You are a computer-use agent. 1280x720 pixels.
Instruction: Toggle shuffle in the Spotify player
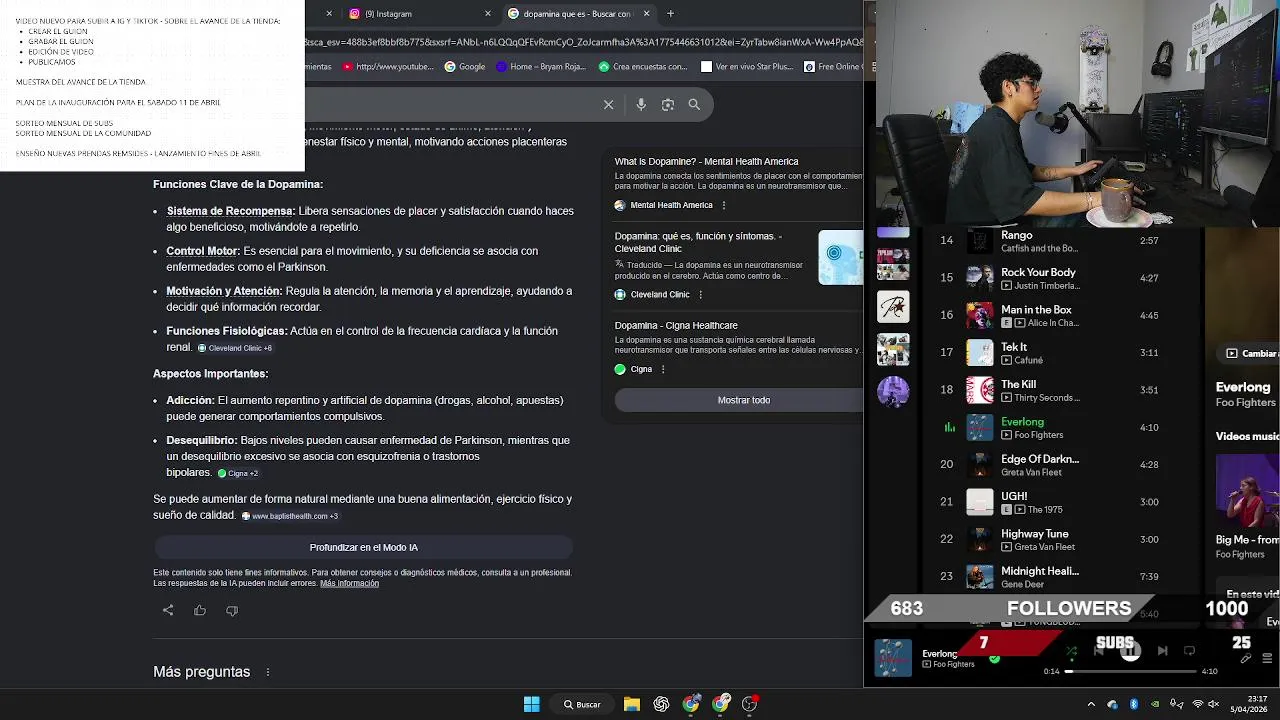(1071, 651)
